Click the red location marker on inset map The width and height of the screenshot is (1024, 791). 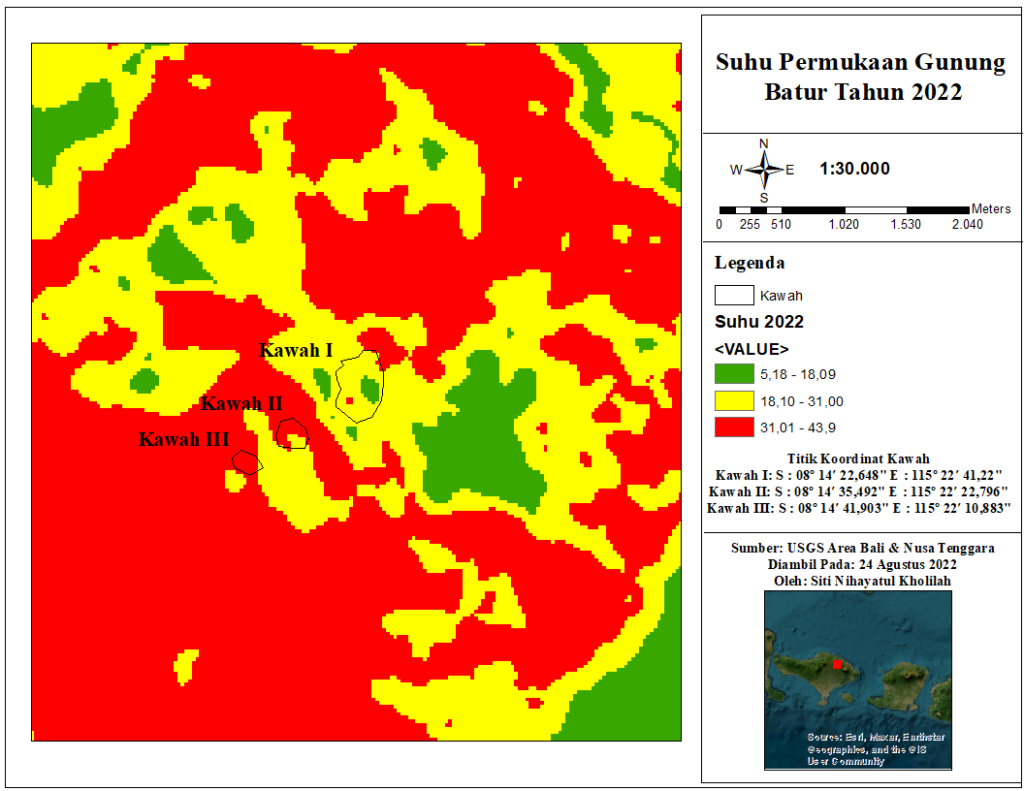click(x=837, y=663)
